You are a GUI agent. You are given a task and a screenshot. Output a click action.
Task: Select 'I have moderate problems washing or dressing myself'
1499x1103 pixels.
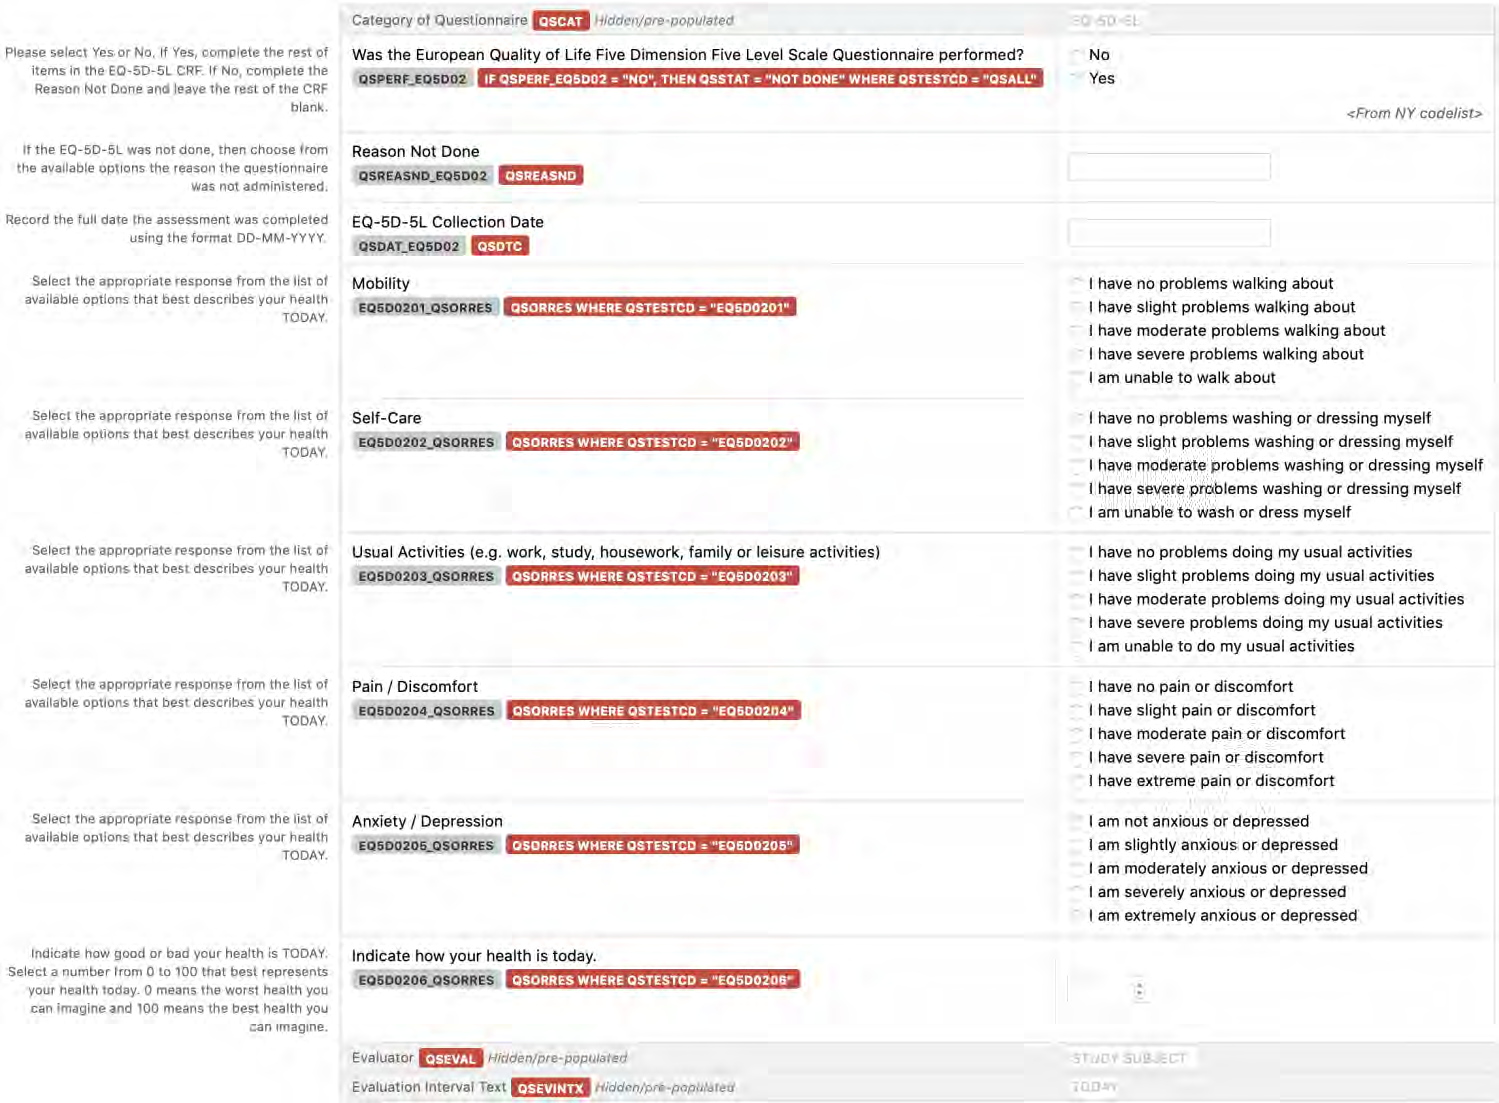click(1077, 465)
